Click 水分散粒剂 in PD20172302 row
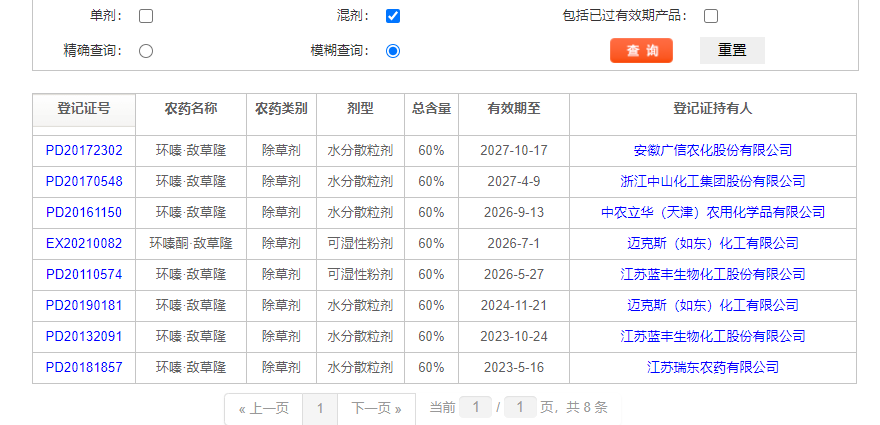The width and height of the screenshot is (880, 425). 360,150
